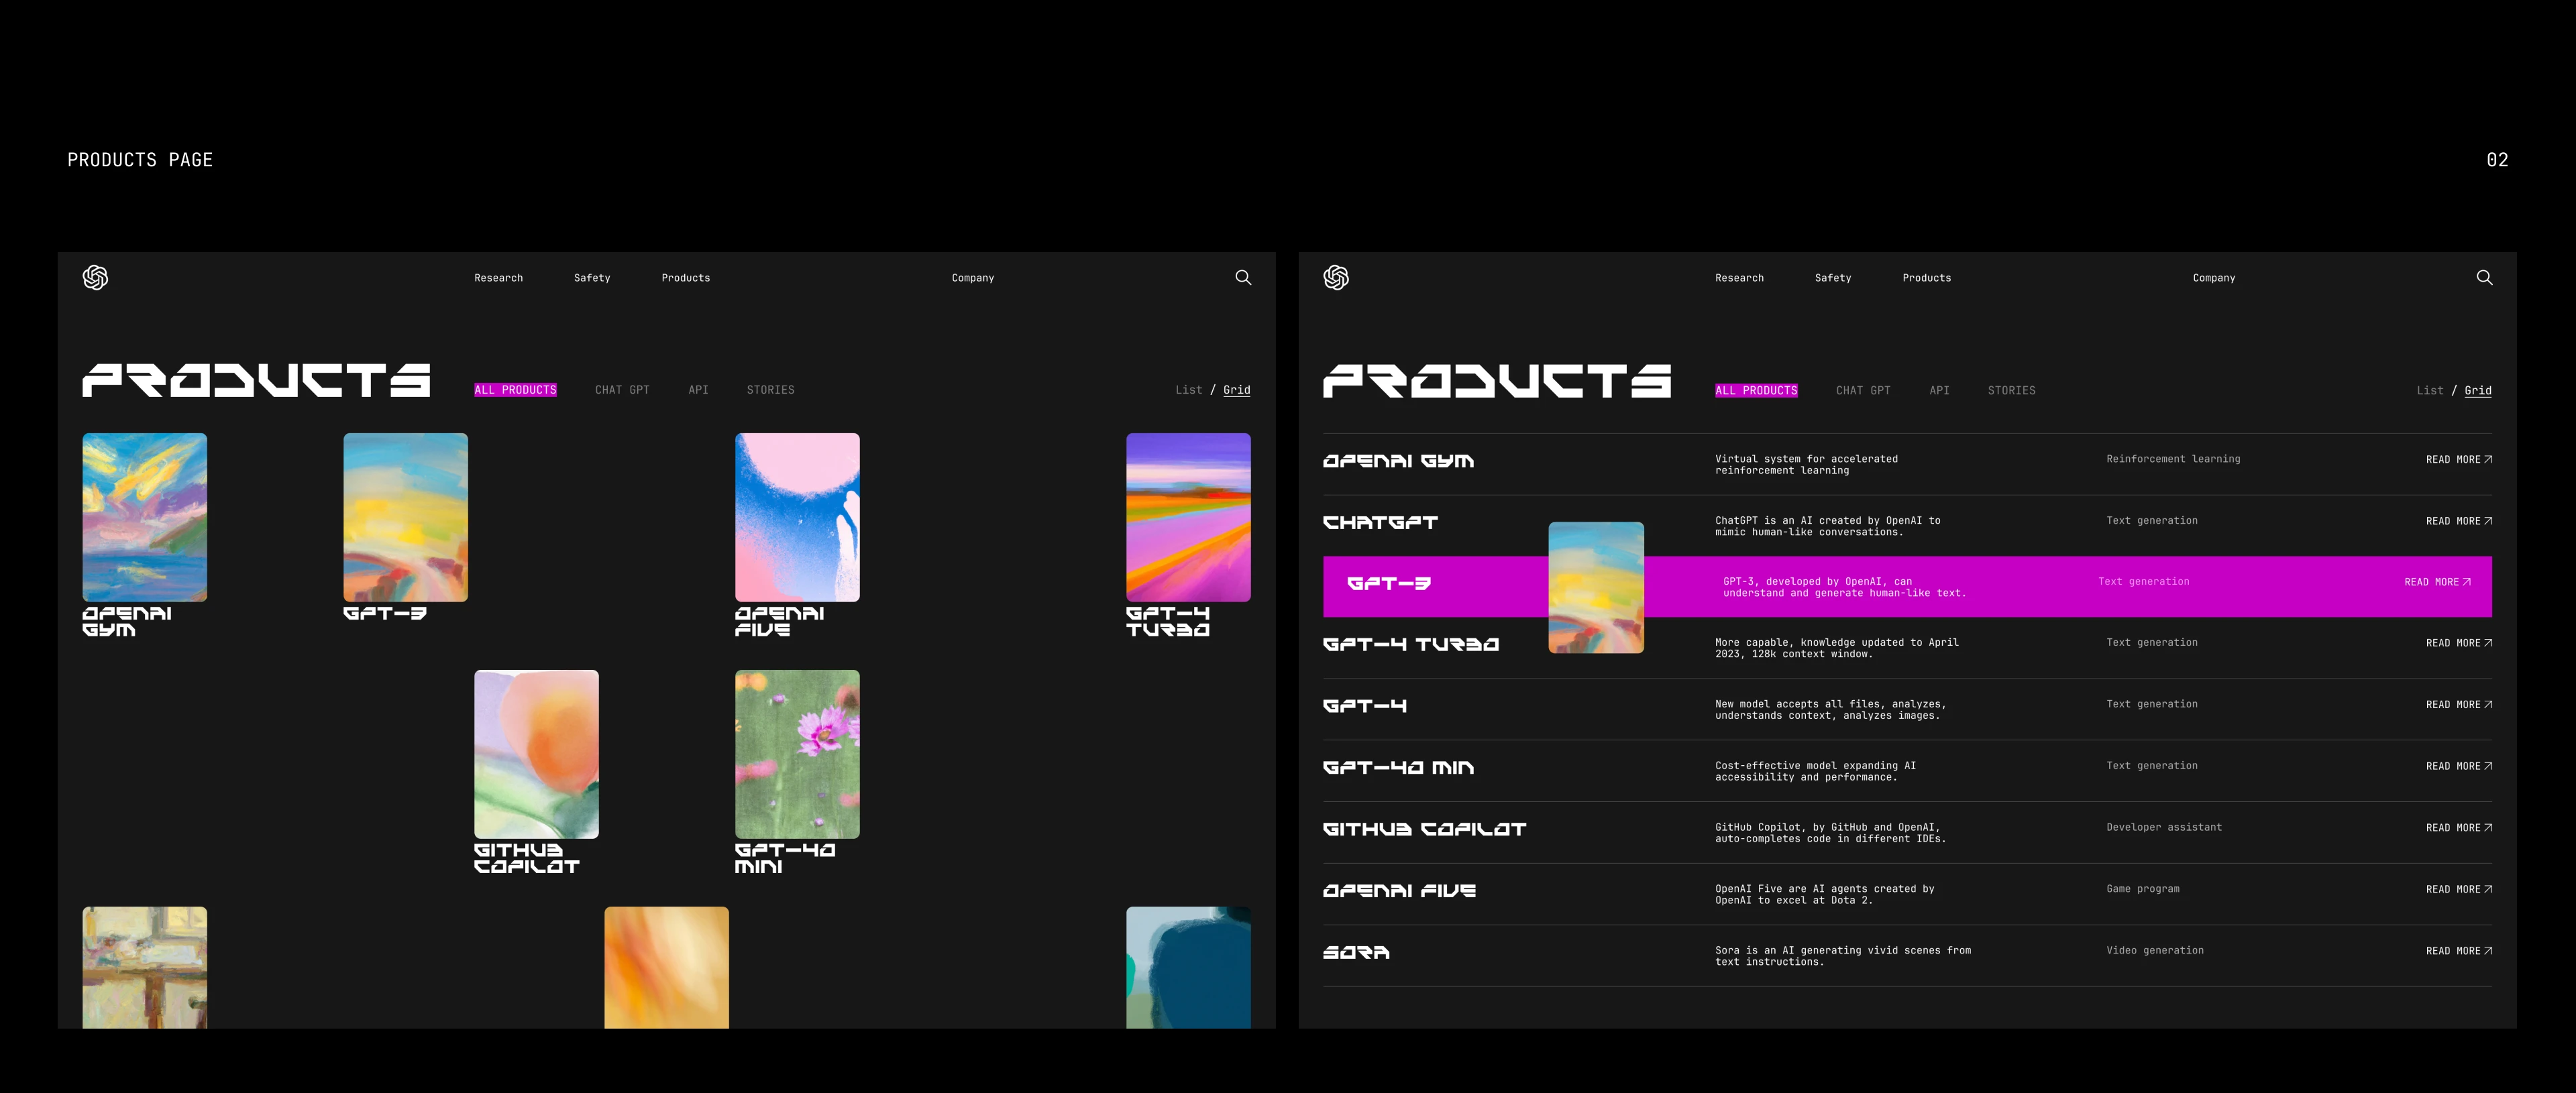Screen dimensions: 2576x1093
Task: Open search icon in left mockup
Action: (1243, 277)
